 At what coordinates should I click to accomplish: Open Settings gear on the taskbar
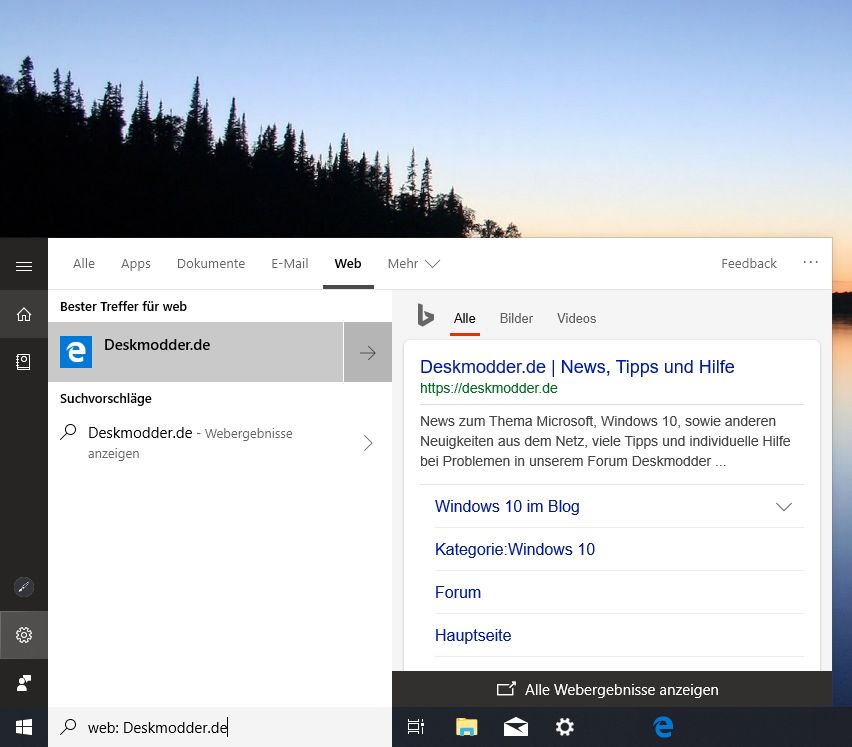click(565, 727)
